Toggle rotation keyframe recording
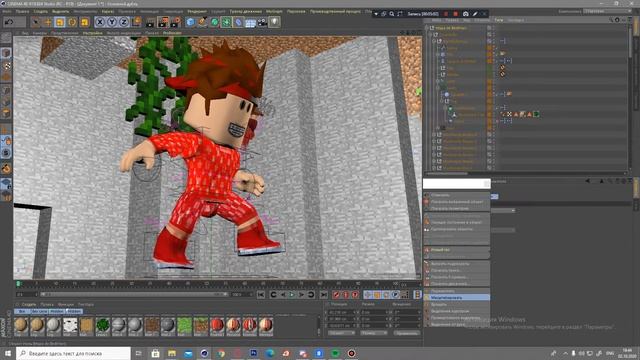This screenshot has width=640, height=360. click(x=386, y=294)
